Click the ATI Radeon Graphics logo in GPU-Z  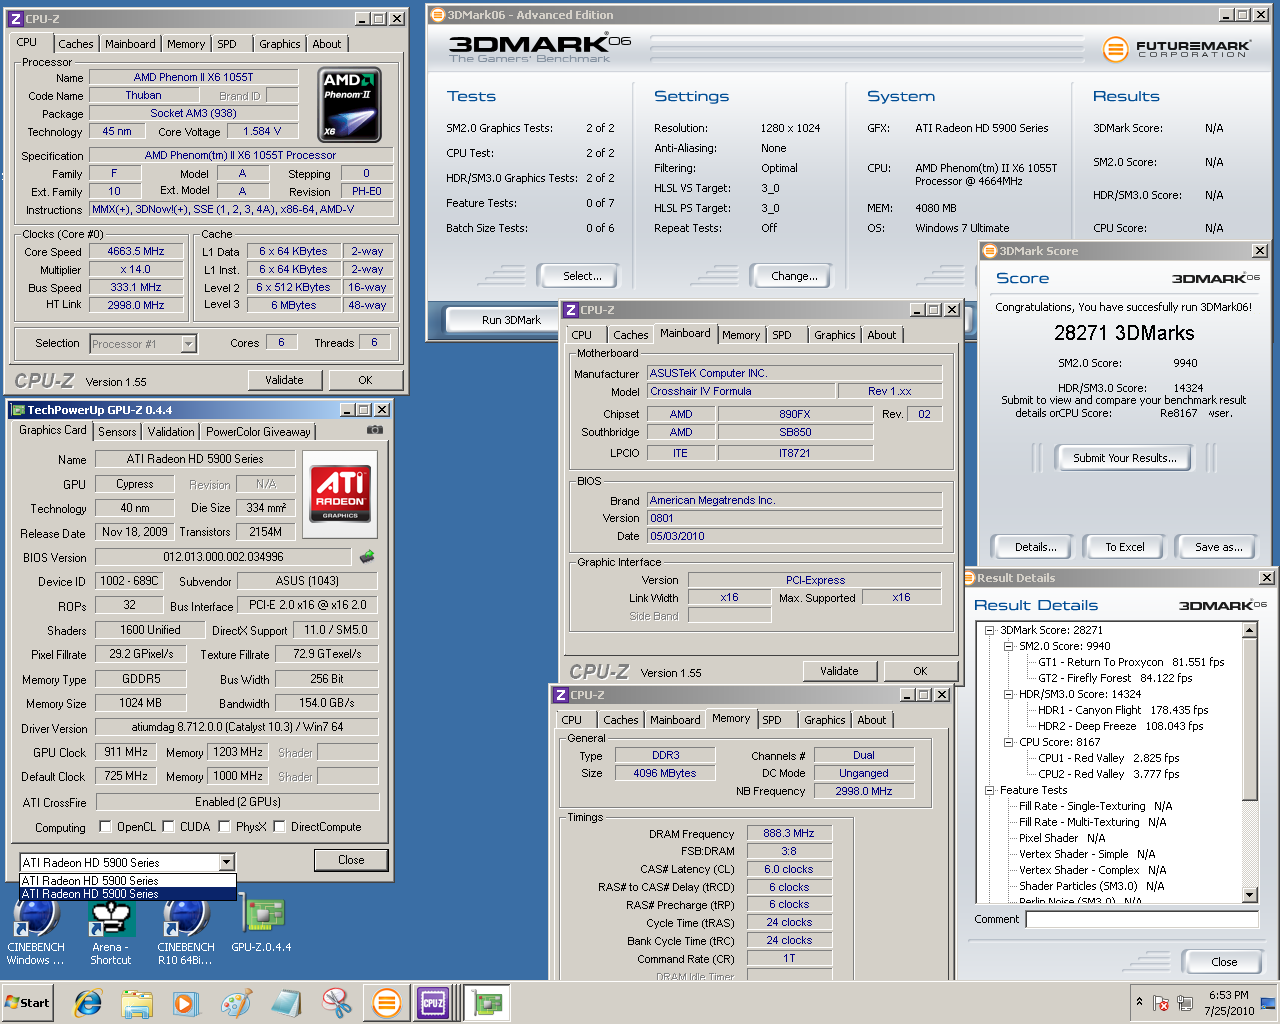(340, 493)
